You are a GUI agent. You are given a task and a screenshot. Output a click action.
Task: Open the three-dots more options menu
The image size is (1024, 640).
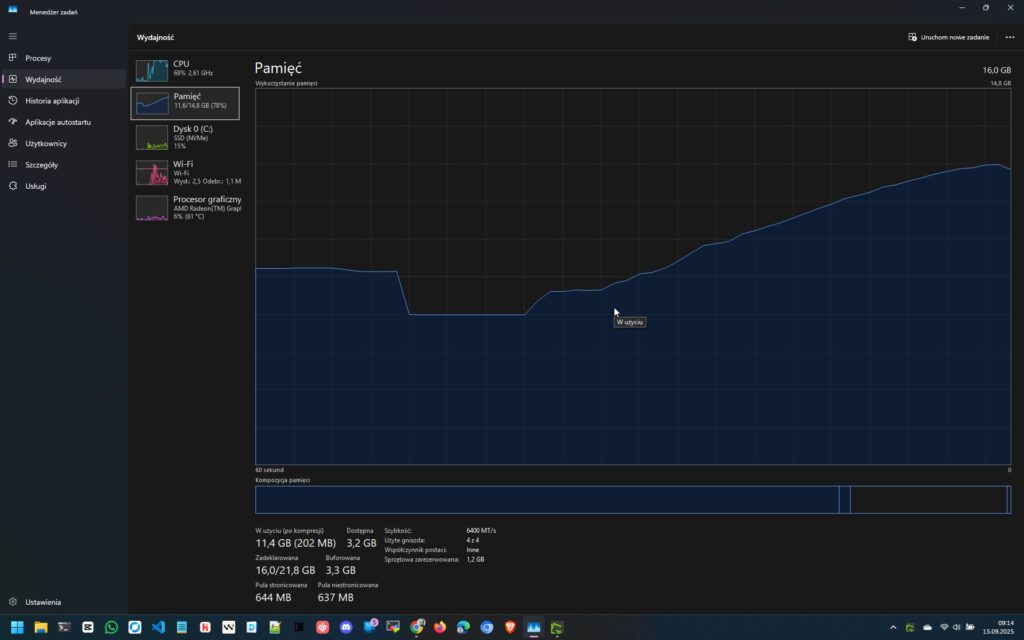tap(1009, 37)
